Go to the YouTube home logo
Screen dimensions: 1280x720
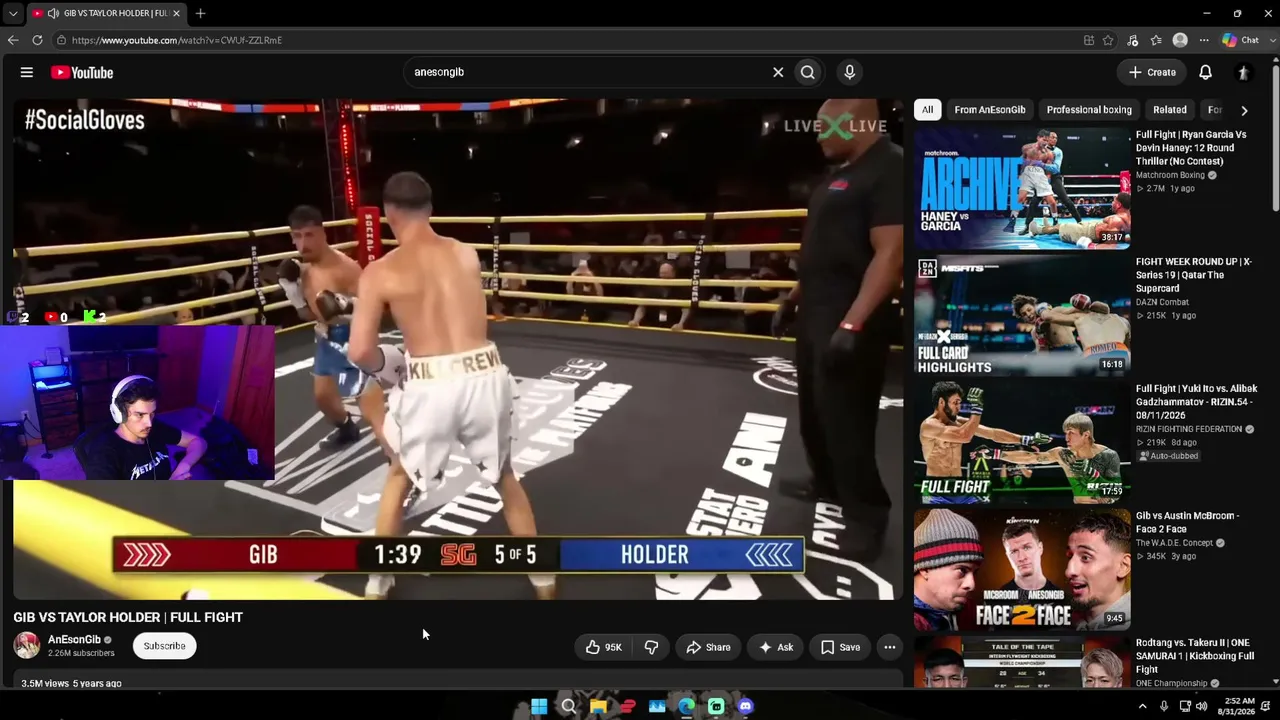[x=82, y=72]
